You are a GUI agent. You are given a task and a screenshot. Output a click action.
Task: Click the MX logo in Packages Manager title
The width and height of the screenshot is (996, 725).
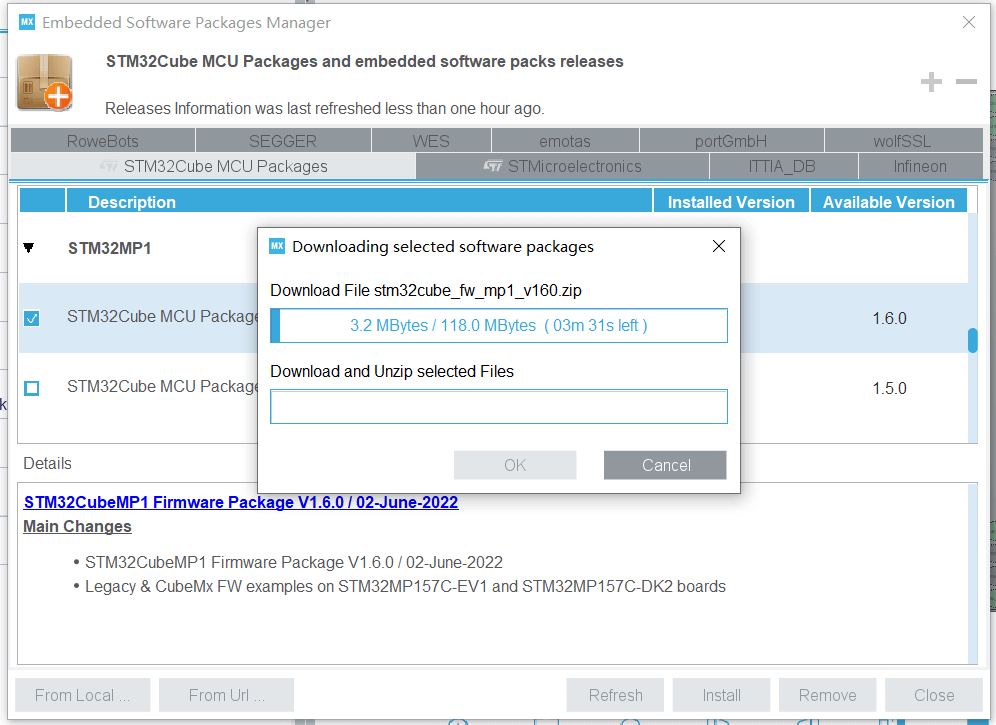[27, 22]
